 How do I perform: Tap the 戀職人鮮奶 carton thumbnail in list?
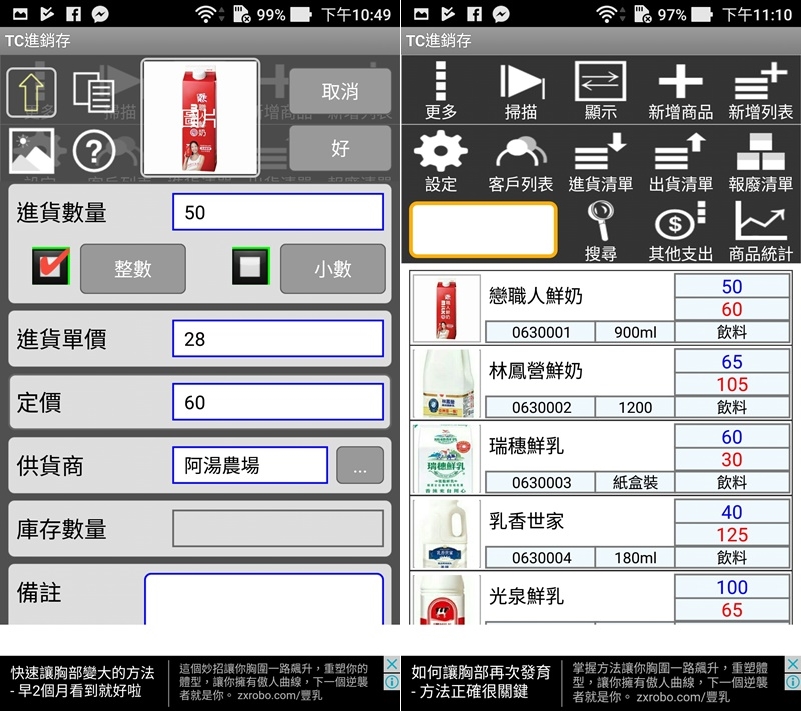446,309
